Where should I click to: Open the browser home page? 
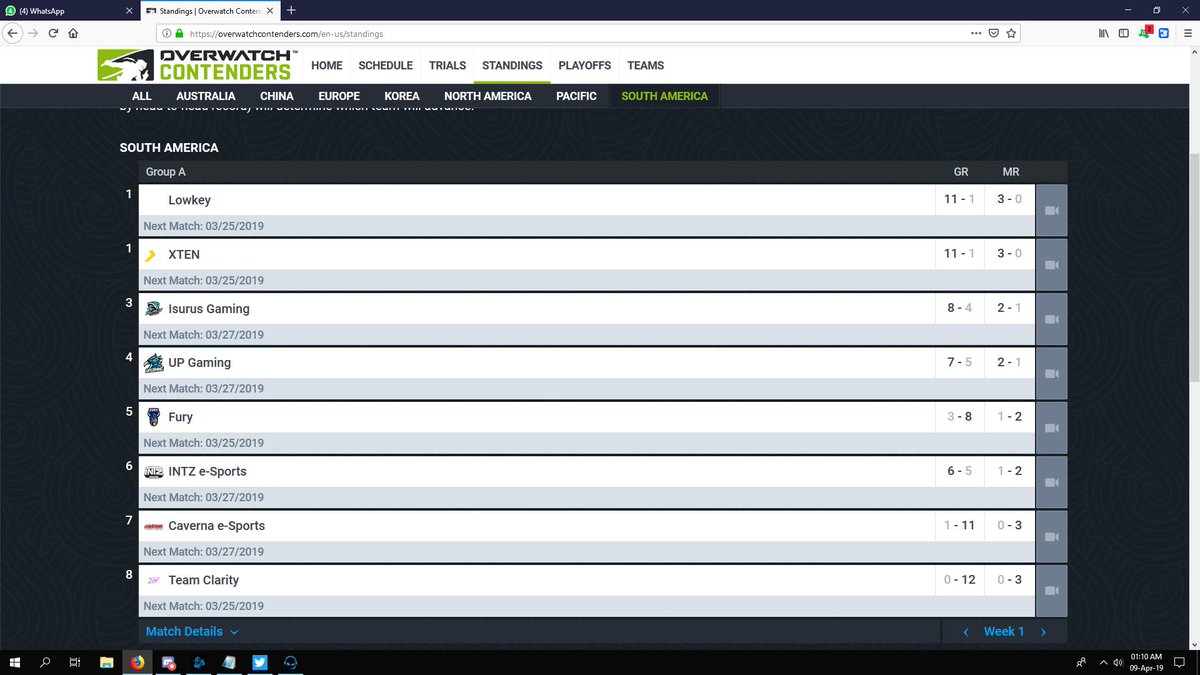74,33
